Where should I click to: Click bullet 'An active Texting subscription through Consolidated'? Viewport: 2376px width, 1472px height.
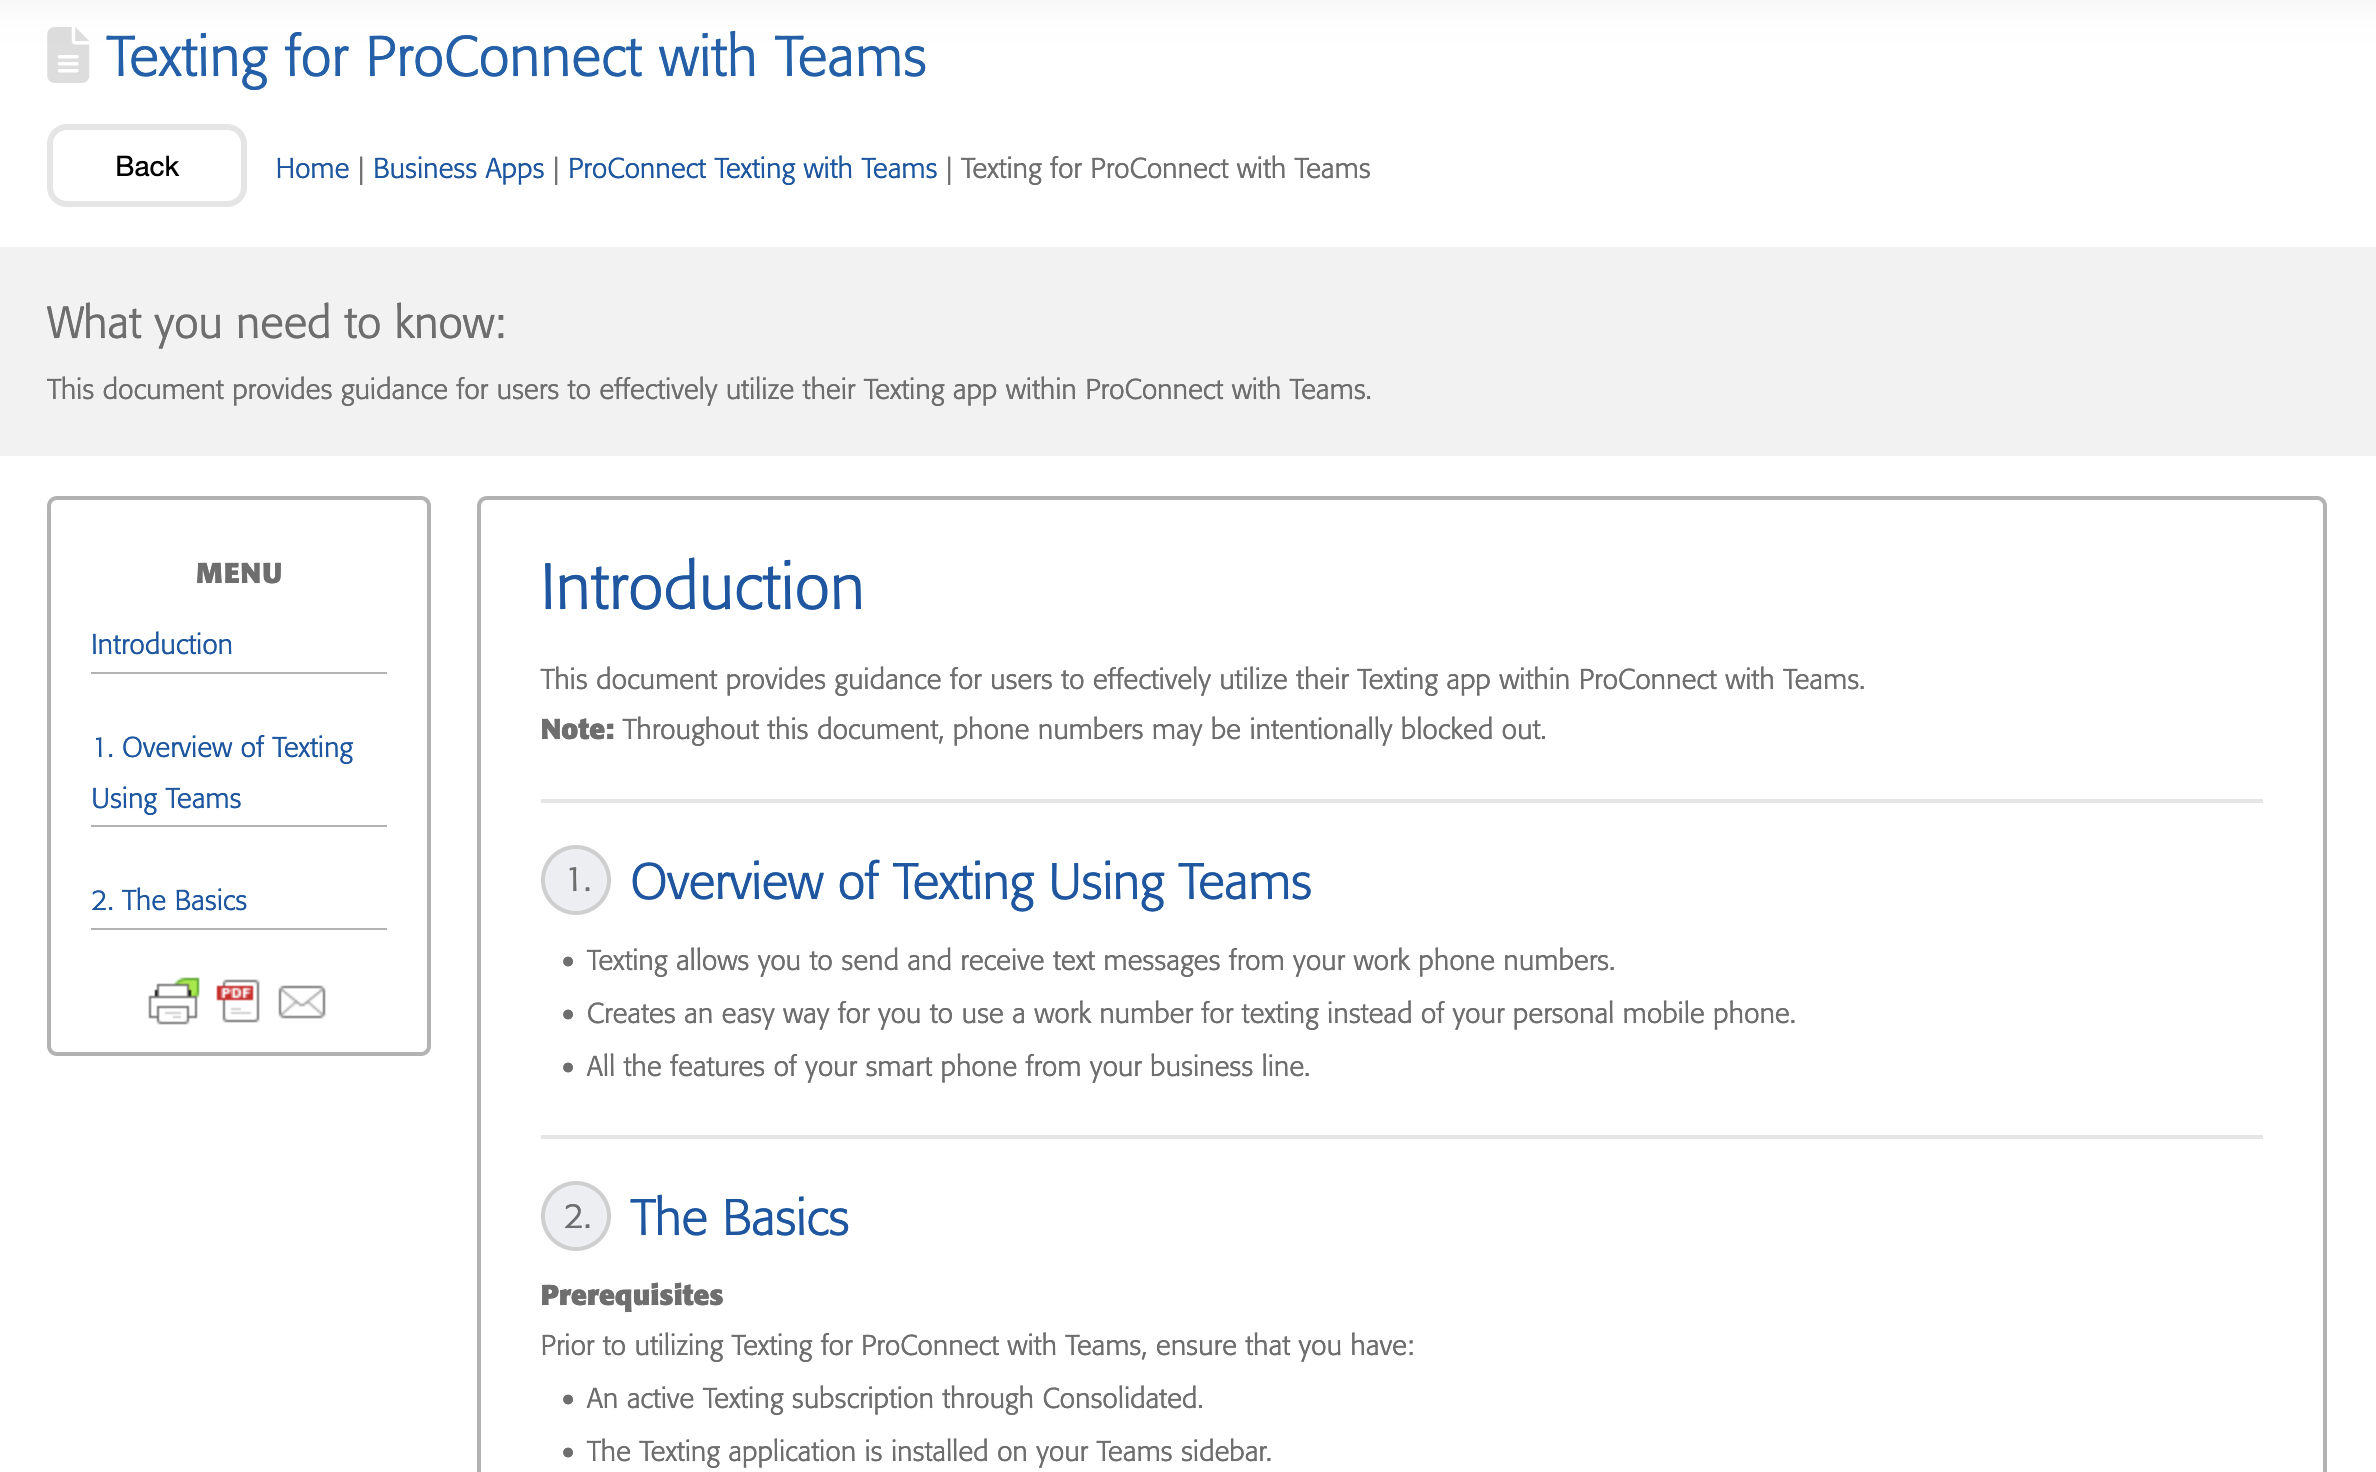point(894,1398)
